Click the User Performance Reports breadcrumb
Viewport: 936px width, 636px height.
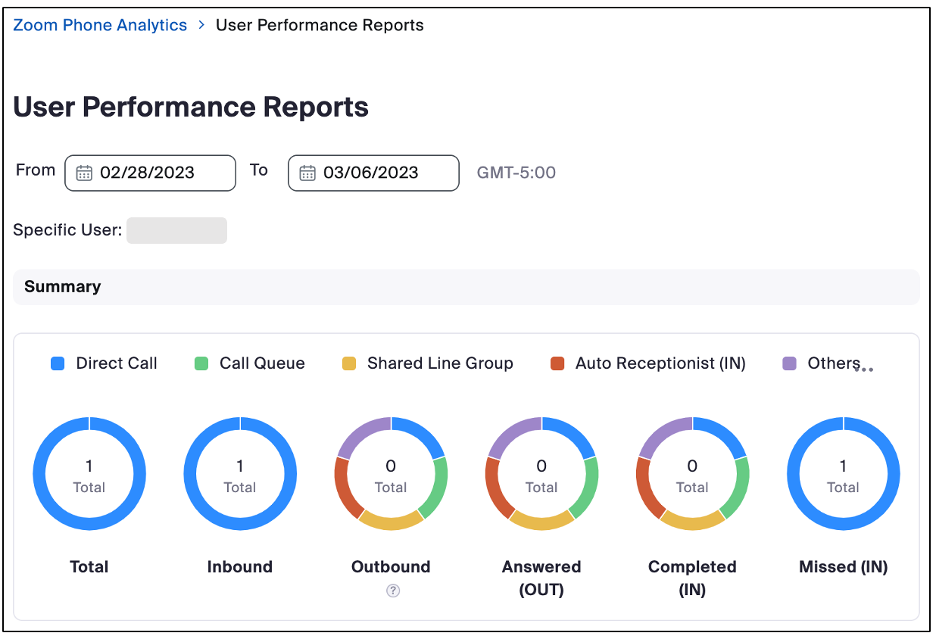(x=319, y=25)
